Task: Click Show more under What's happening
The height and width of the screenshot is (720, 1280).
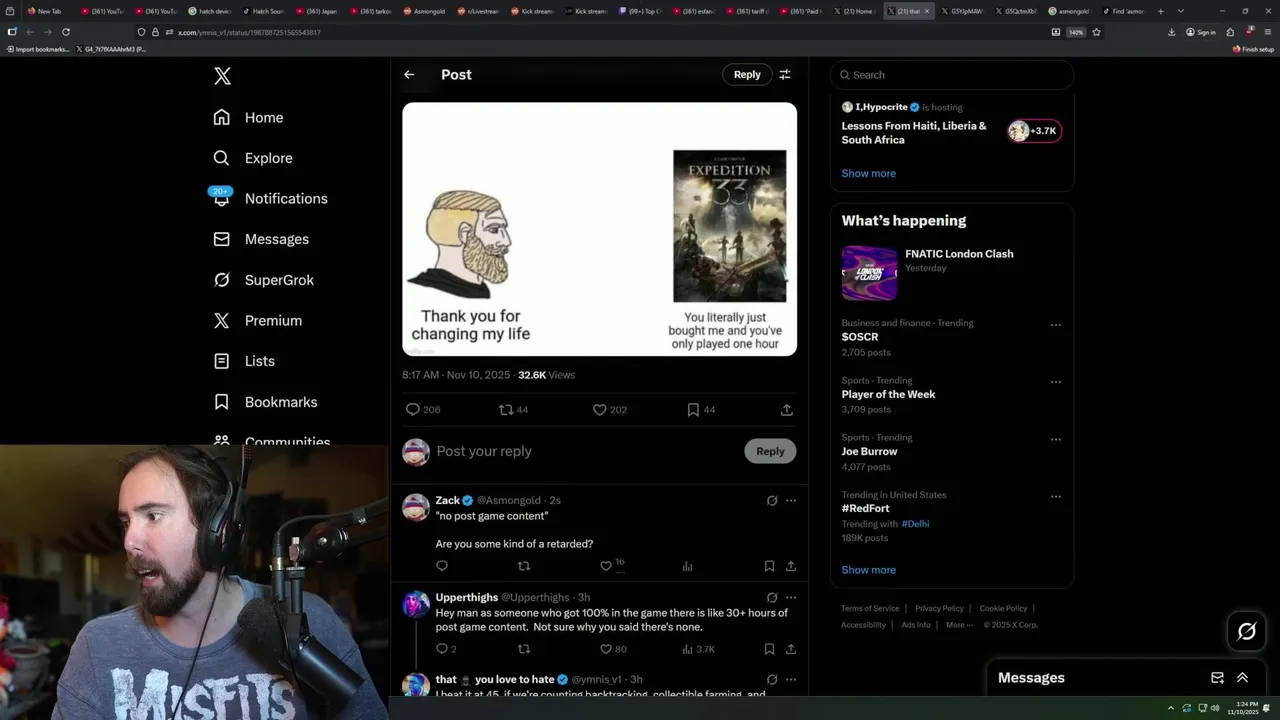Action: pyautogui.click(x=868, y=570)
